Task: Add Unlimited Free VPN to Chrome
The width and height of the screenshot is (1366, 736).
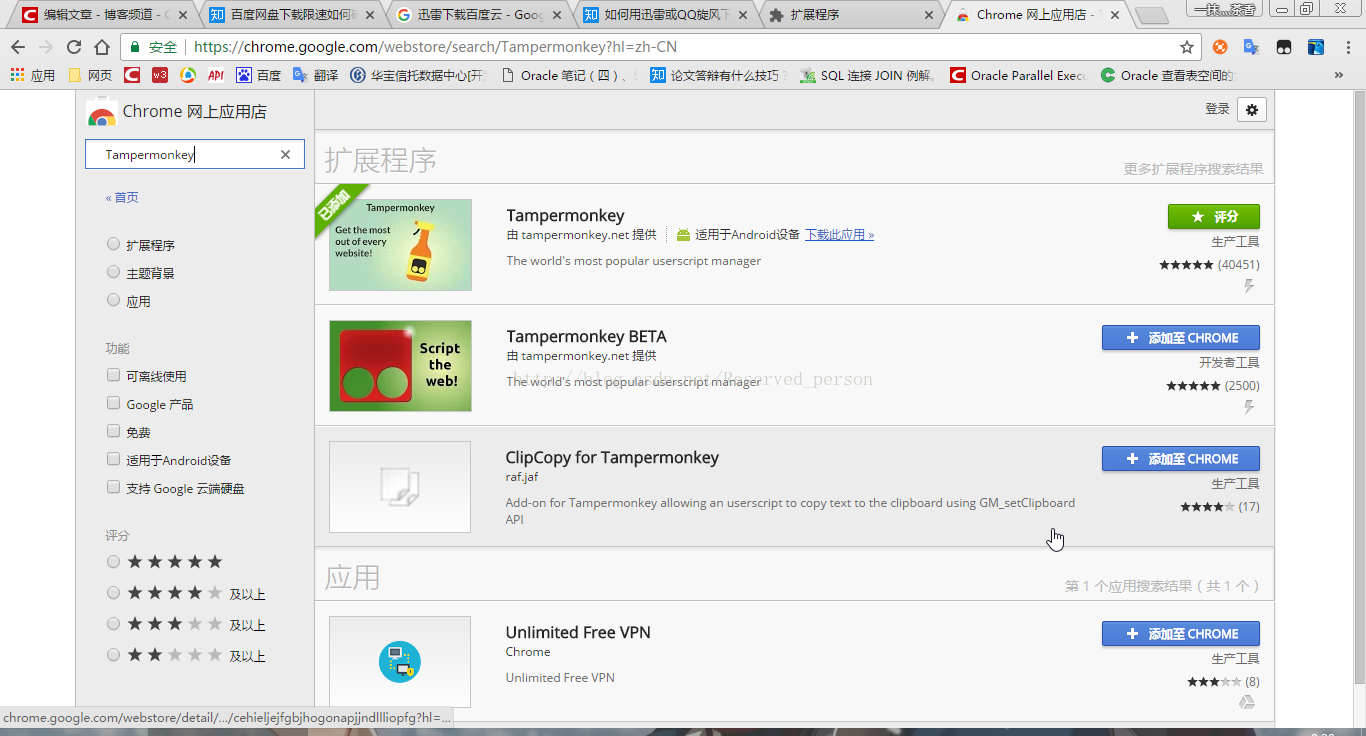Action: [1181, 633]
